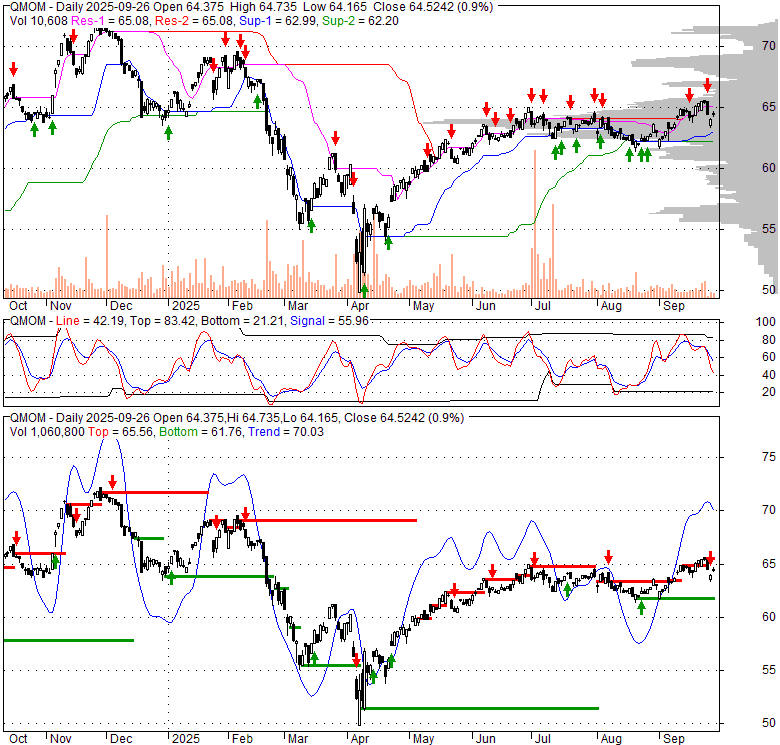Click the '55' axis value of the lower trend chart

(x=769, y=670)
